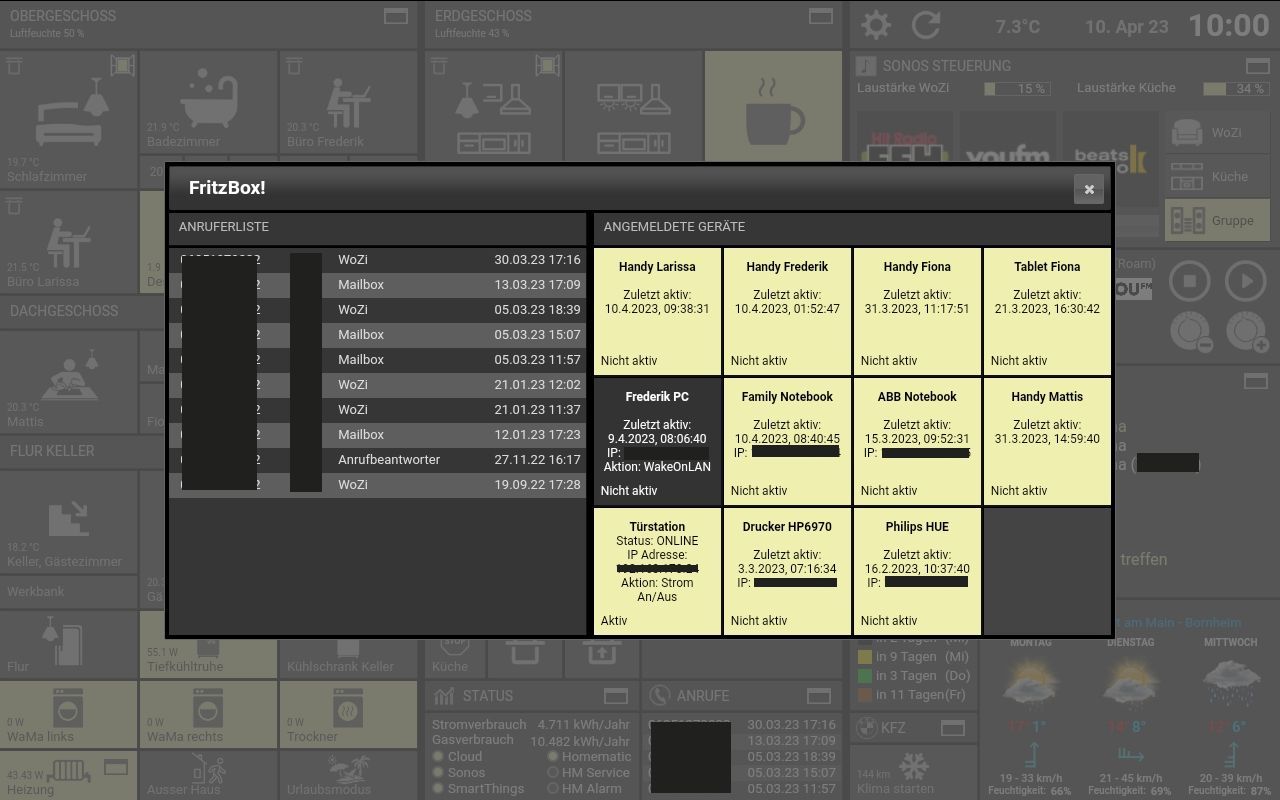Open Mittwoch weather forecast icon
The height and width of the screenshot is (800, 1280).
1230,684
